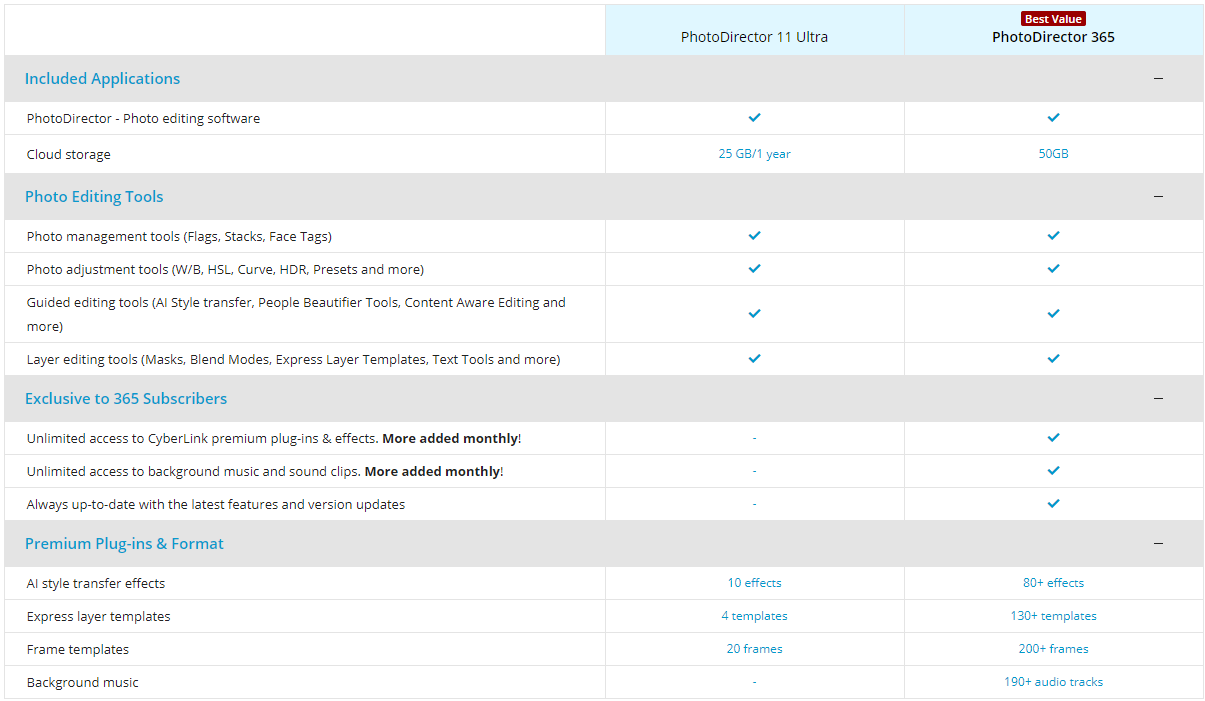Screen dimensions: 1205x701
Task: Click the CyberLink premium plug-ins row label
Action: pyautogui.click(x=274, y=438)
